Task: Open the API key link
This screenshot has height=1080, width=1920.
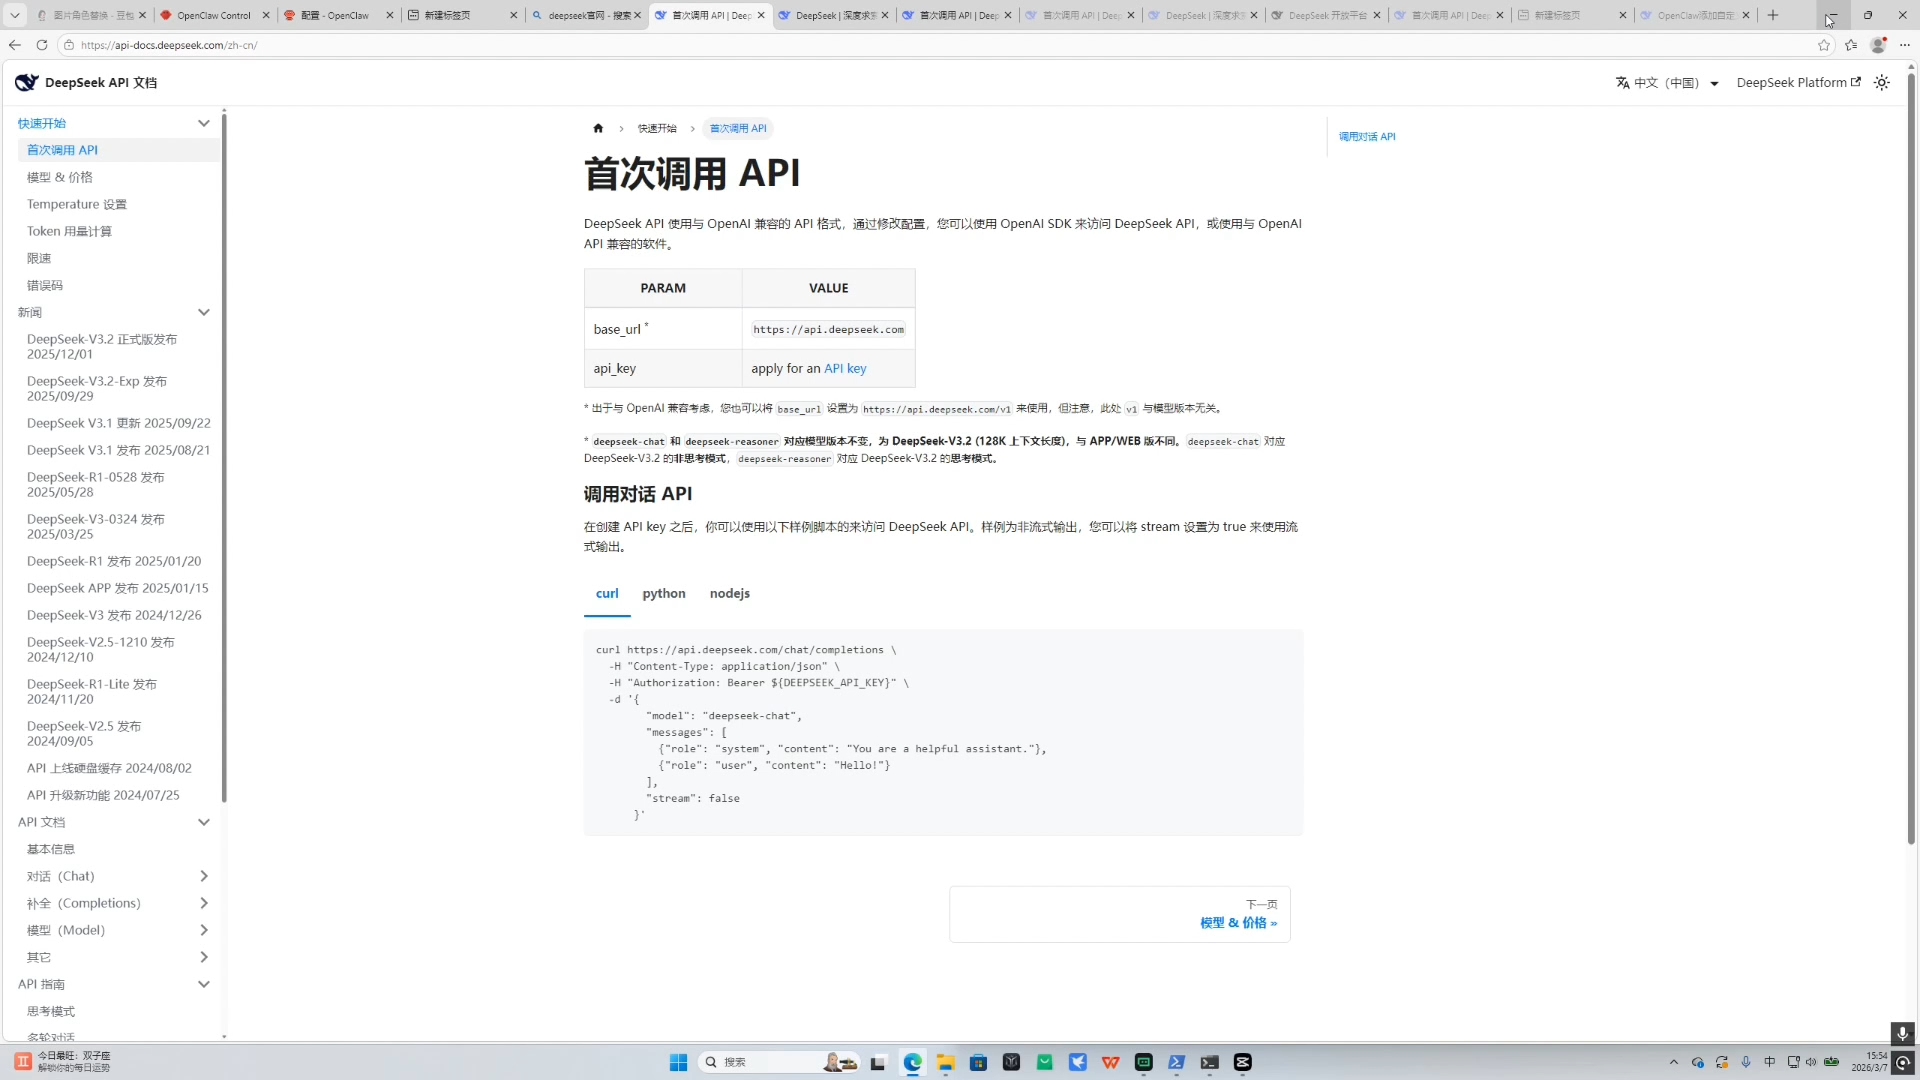Action: (845, 368)
